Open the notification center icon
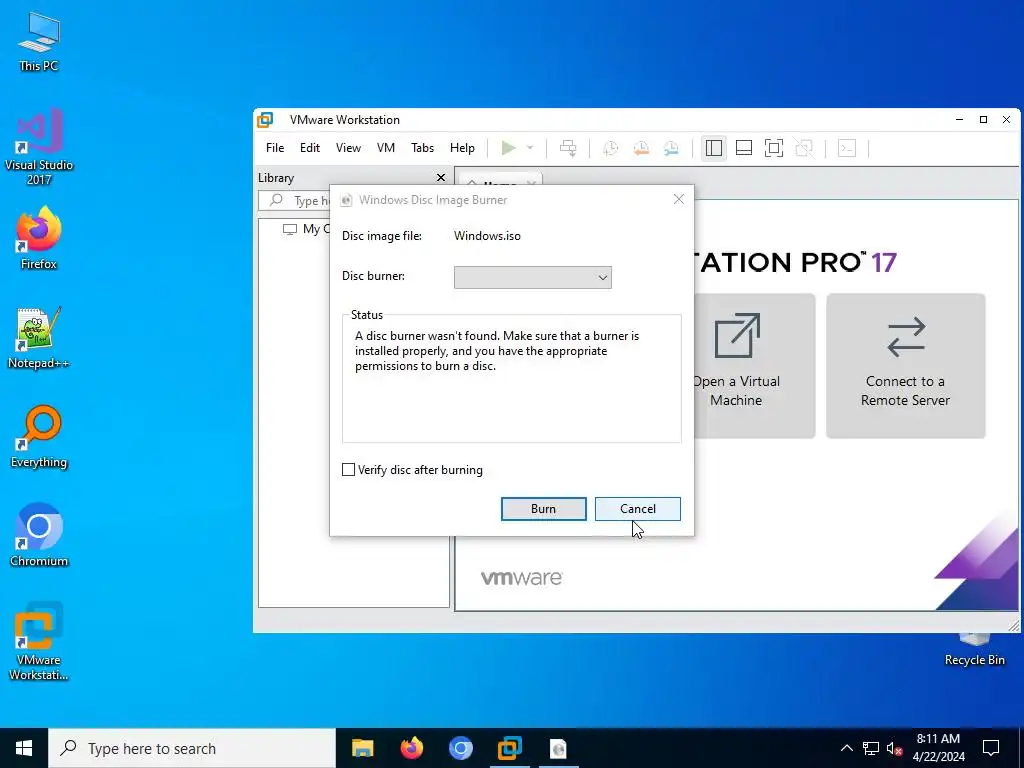Image resolution: width=1024 pixels, height=768 pixels. point(991,748)
